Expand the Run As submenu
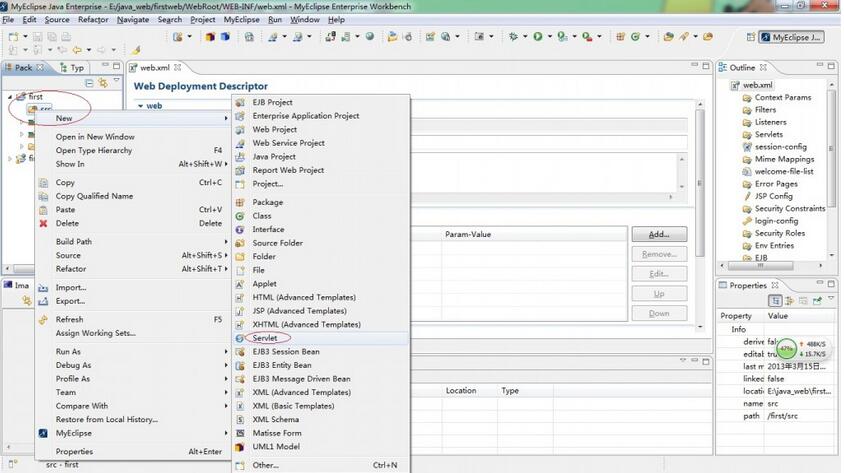Screen dimensions: 844x473 (x=226, y=351)
